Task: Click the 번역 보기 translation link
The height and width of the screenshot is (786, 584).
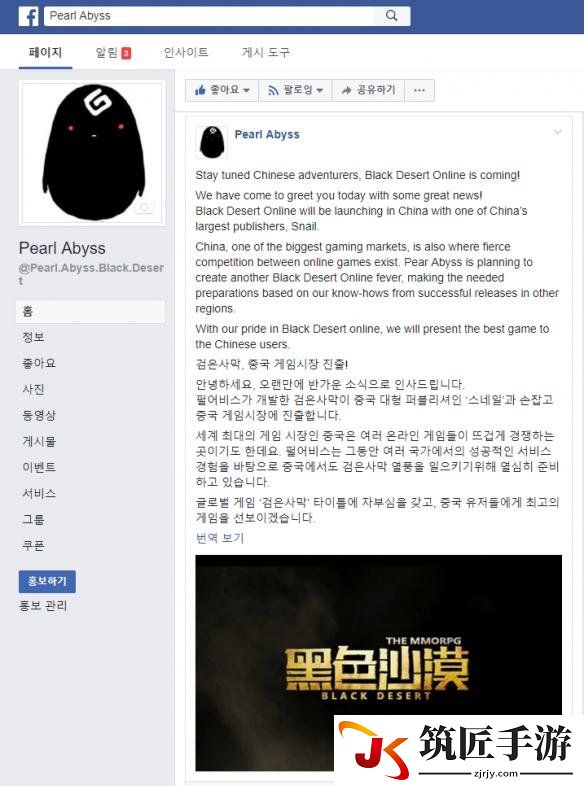Action: 220,538
